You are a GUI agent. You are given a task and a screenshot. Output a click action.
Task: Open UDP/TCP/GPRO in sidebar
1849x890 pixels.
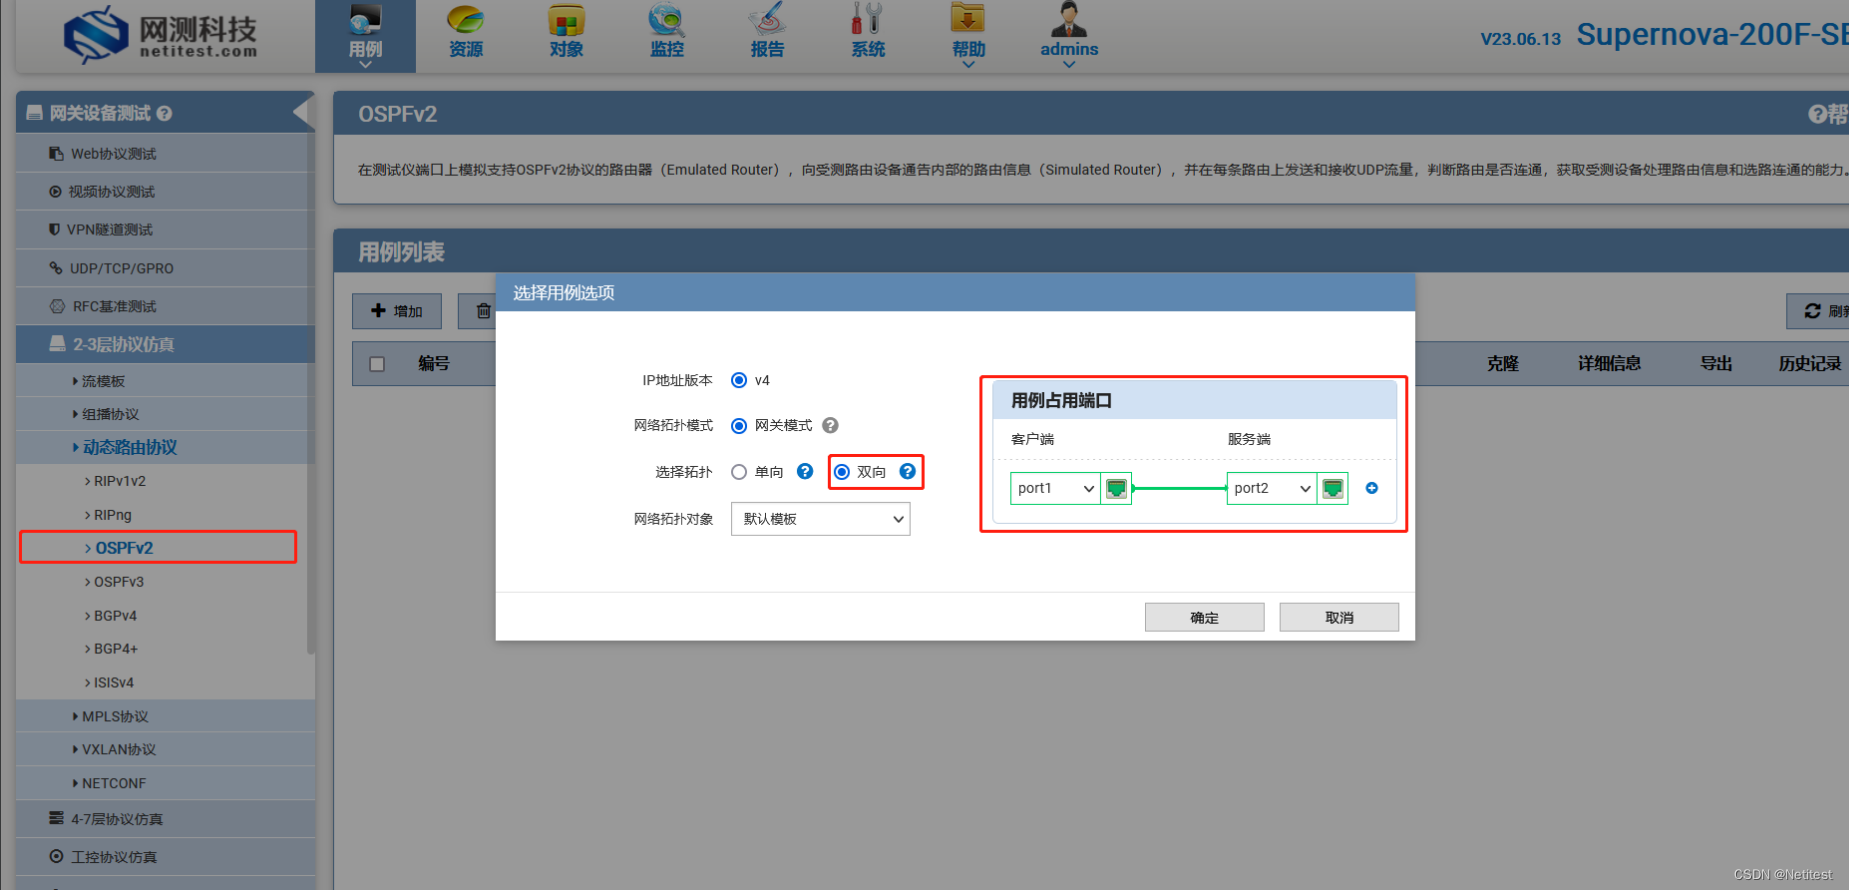coord(165,268)
